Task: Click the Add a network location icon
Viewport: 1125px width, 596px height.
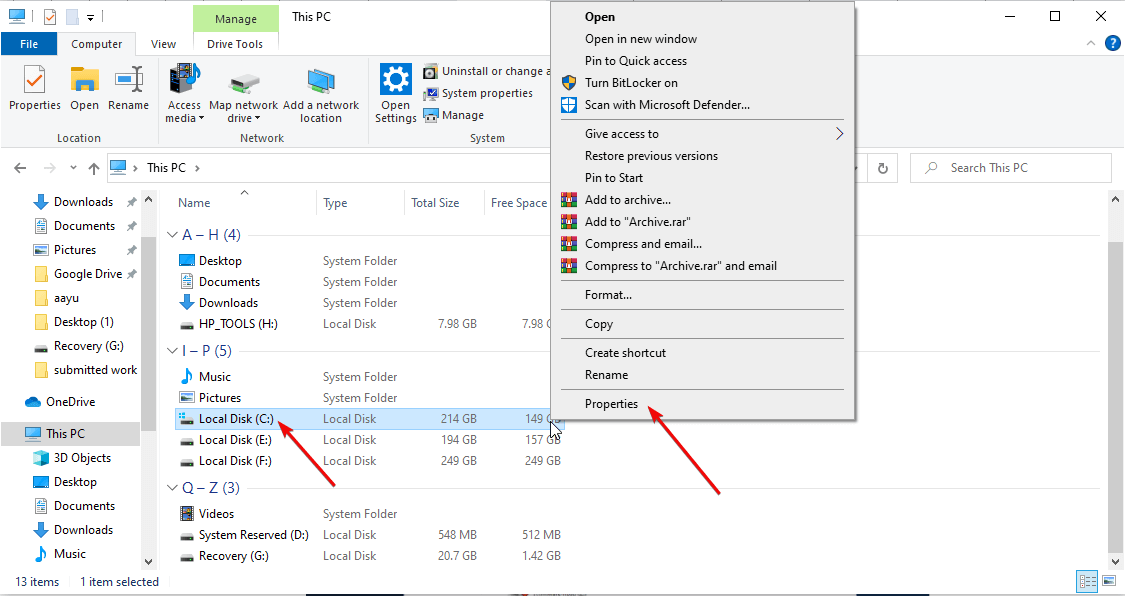Action: tap(321, 90)
